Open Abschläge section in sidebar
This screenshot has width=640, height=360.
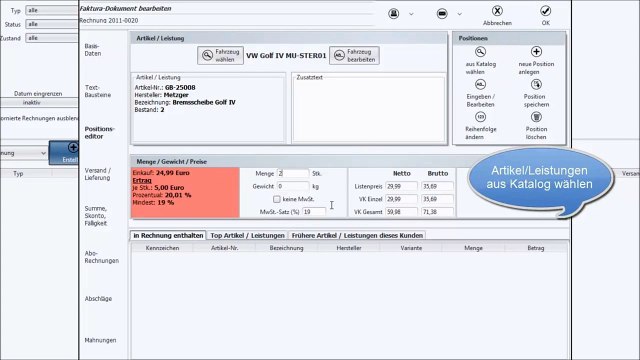98,299
